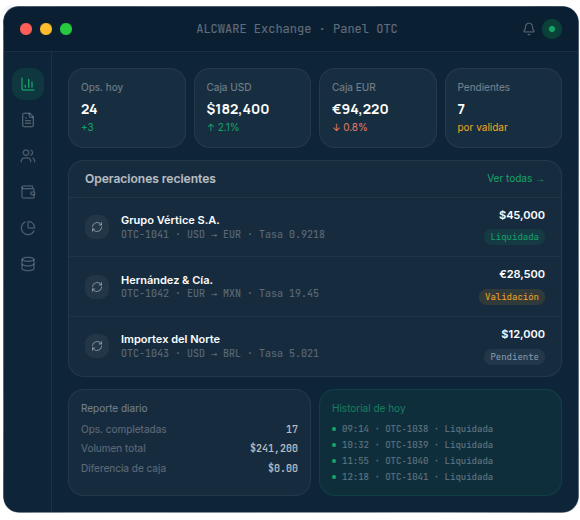The height and width of the screenshot is (520, 580).
Task: Open the clients users sidebar icon
Action: pos(28,156)
